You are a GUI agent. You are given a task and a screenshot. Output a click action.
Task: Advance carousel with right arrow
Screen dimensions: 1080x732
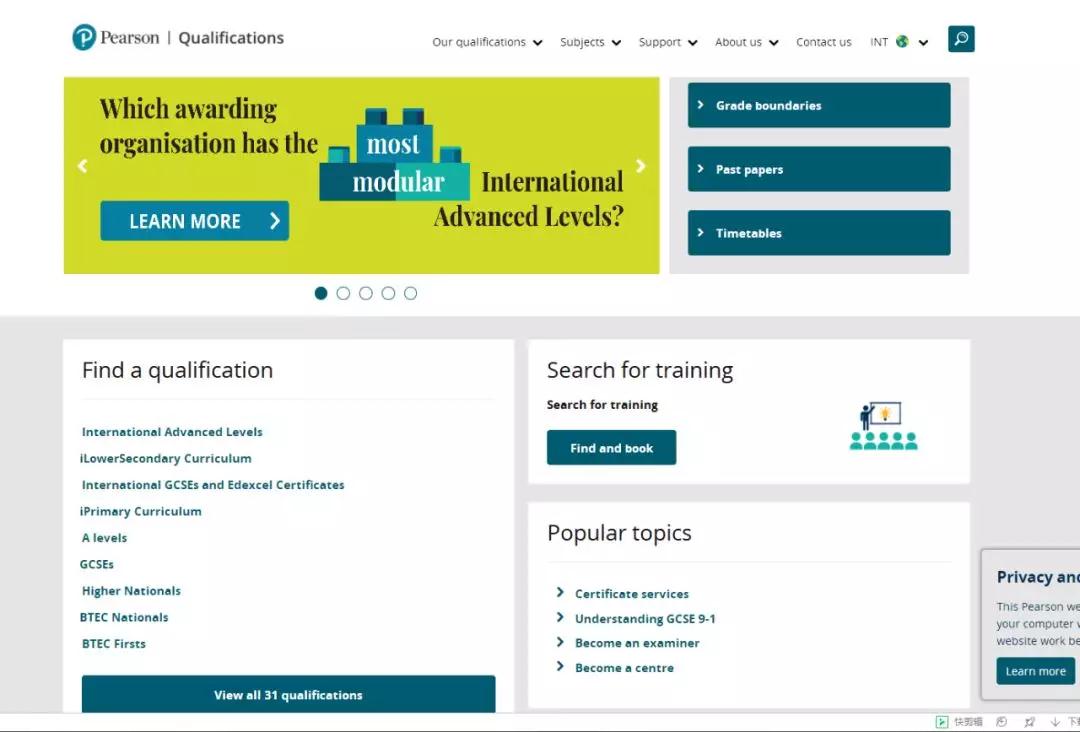(641, 166)
